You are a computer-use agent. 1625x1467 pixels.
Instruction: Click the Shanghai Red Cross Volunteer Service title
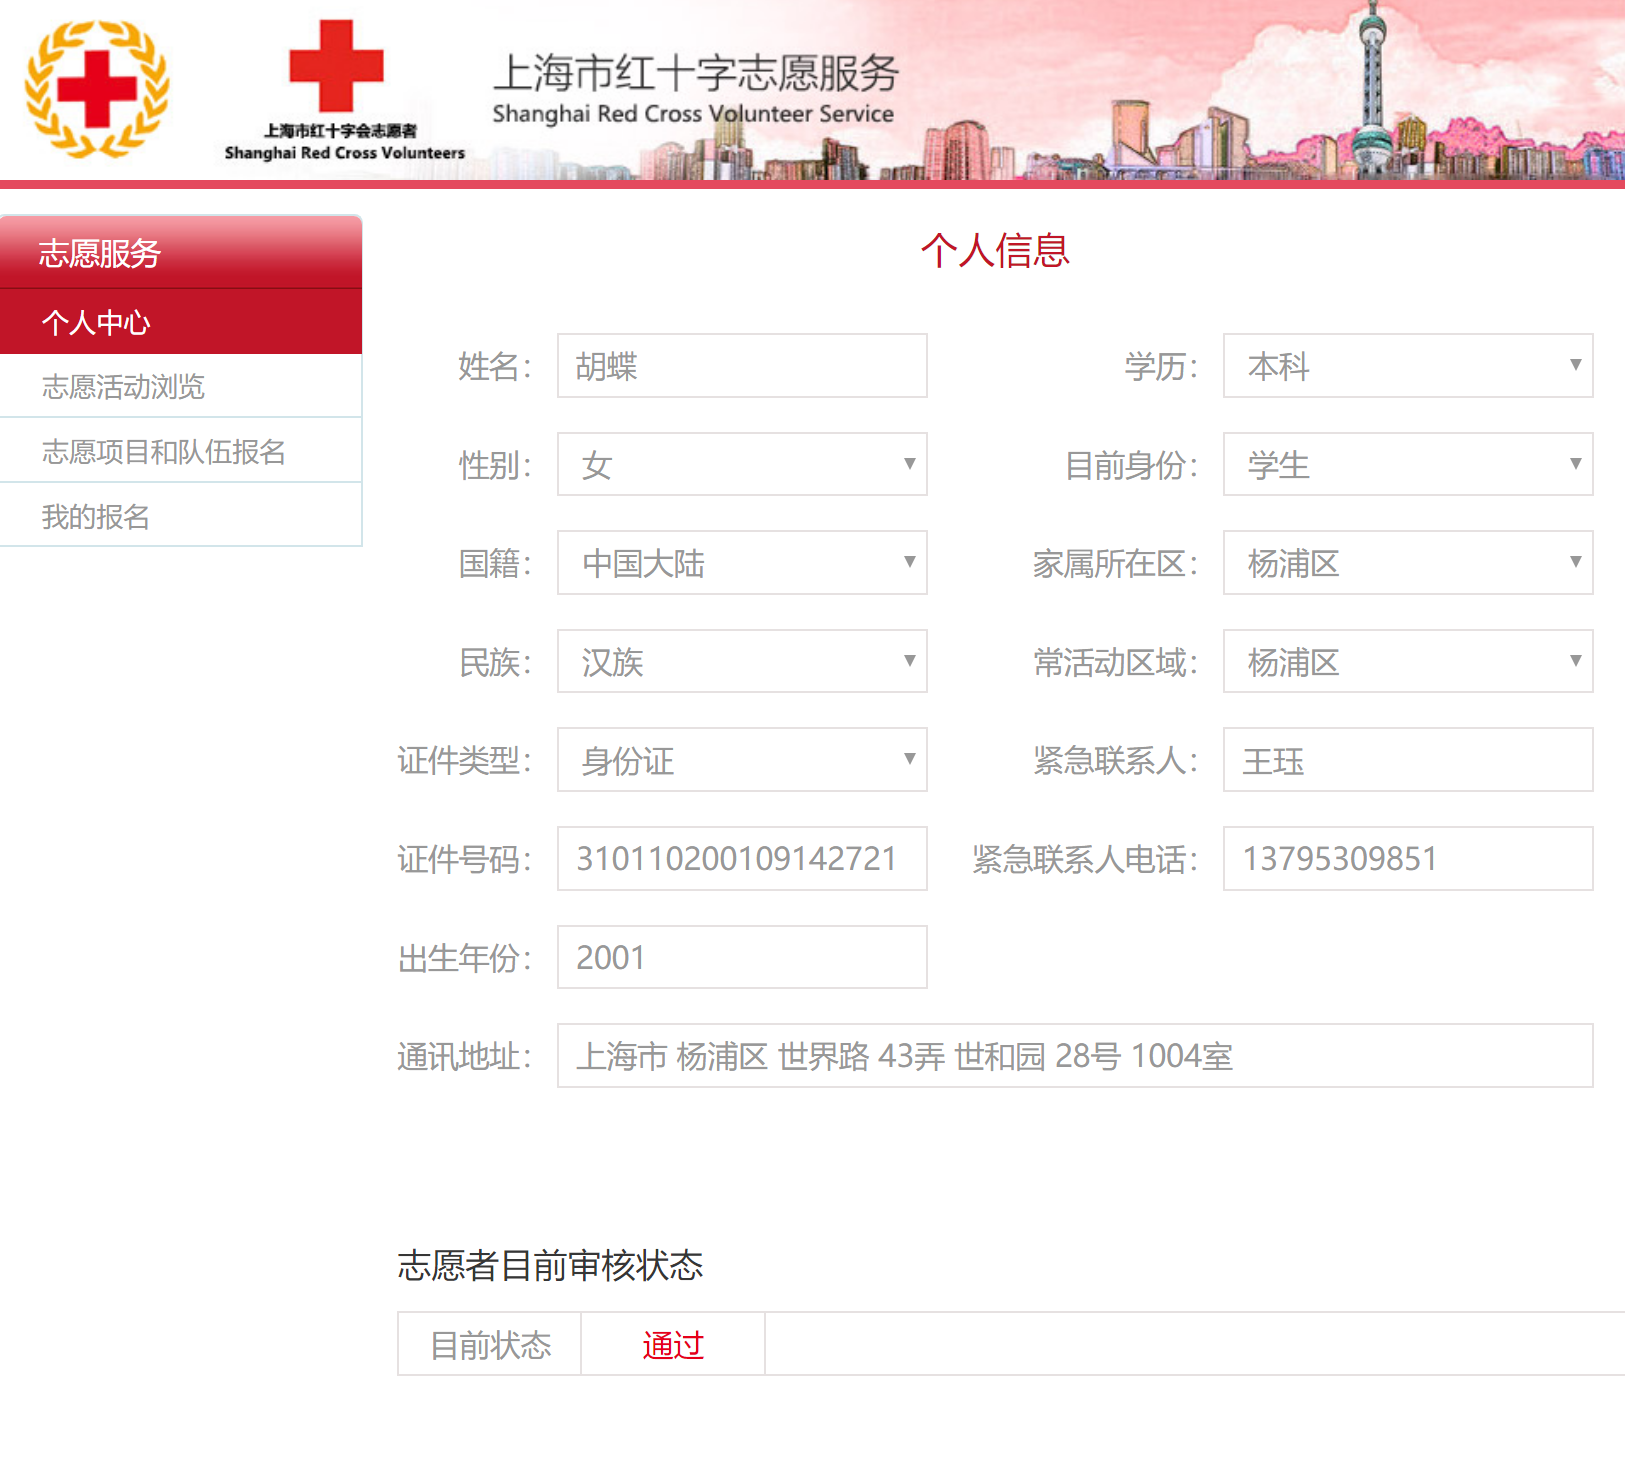pyautogui.click(x=695, y=90)
